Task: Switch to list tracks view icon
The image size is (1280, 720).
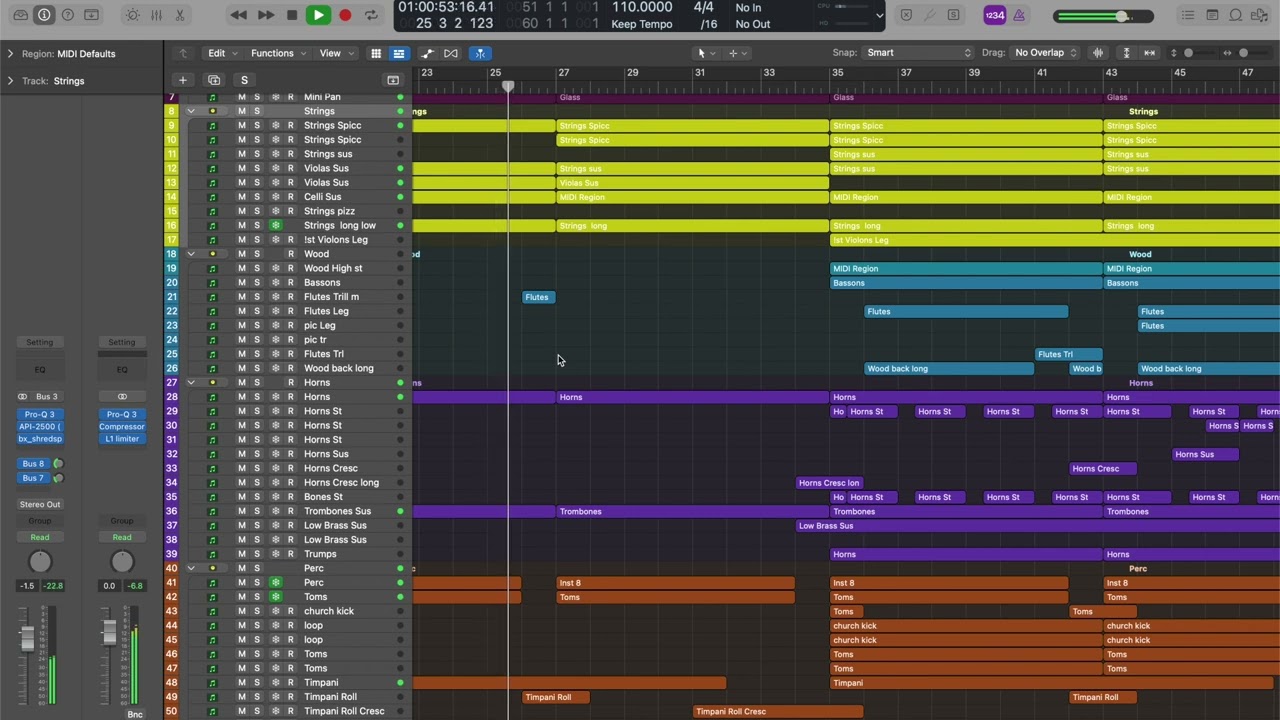Action: pos(398,53)
